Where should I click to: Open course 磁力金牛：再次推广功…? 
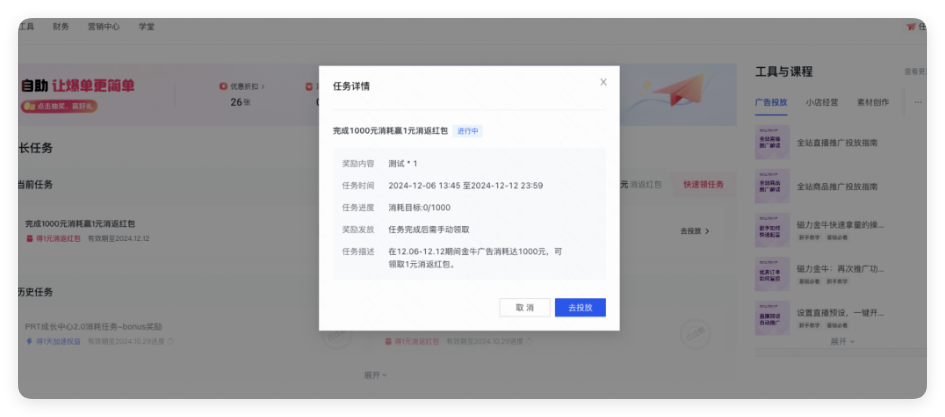(840, 269)
